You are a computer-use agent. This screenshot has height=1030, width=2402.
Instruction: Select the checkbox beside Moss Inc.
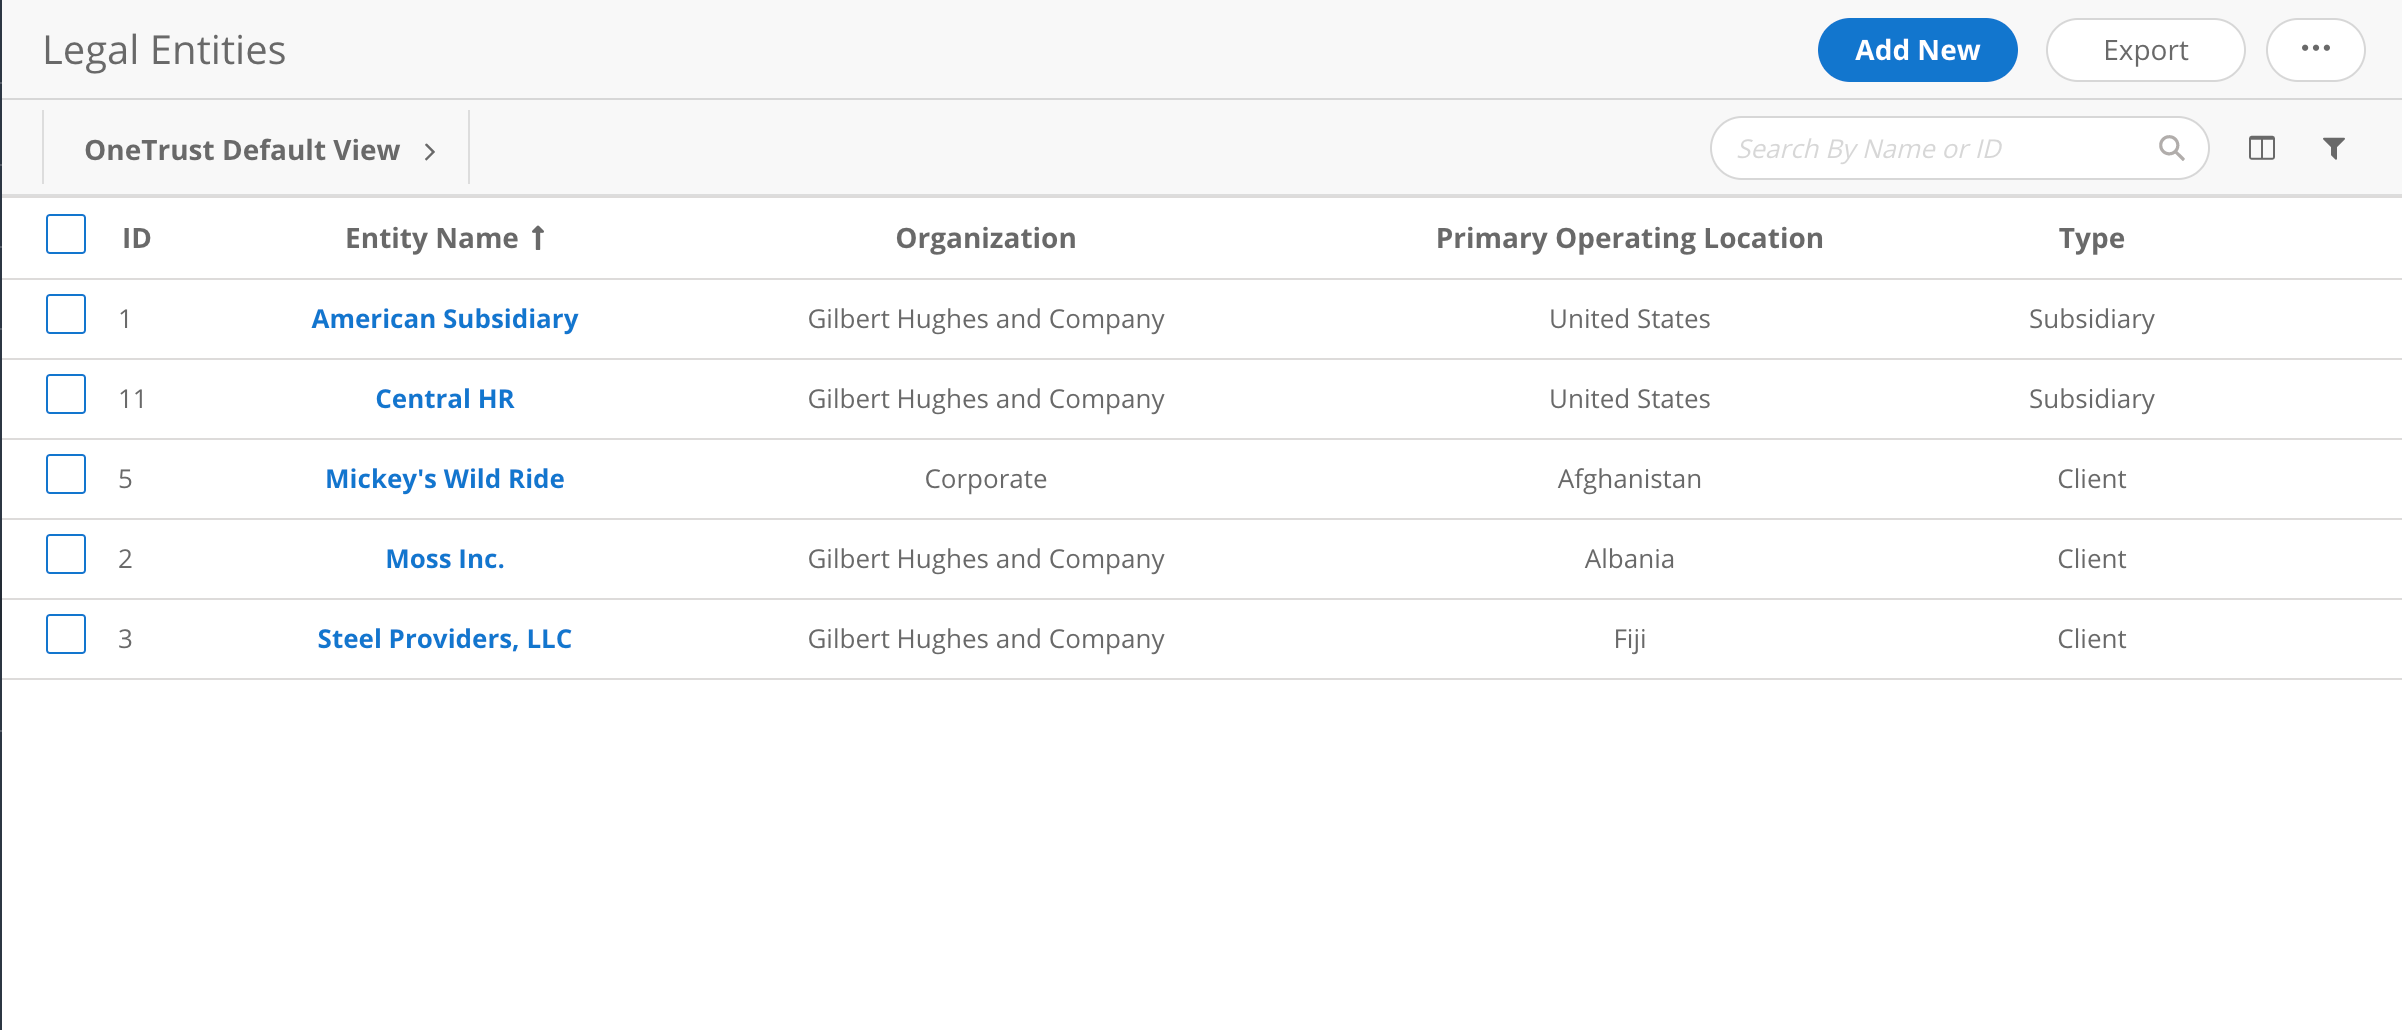click(x=65, y=555)
